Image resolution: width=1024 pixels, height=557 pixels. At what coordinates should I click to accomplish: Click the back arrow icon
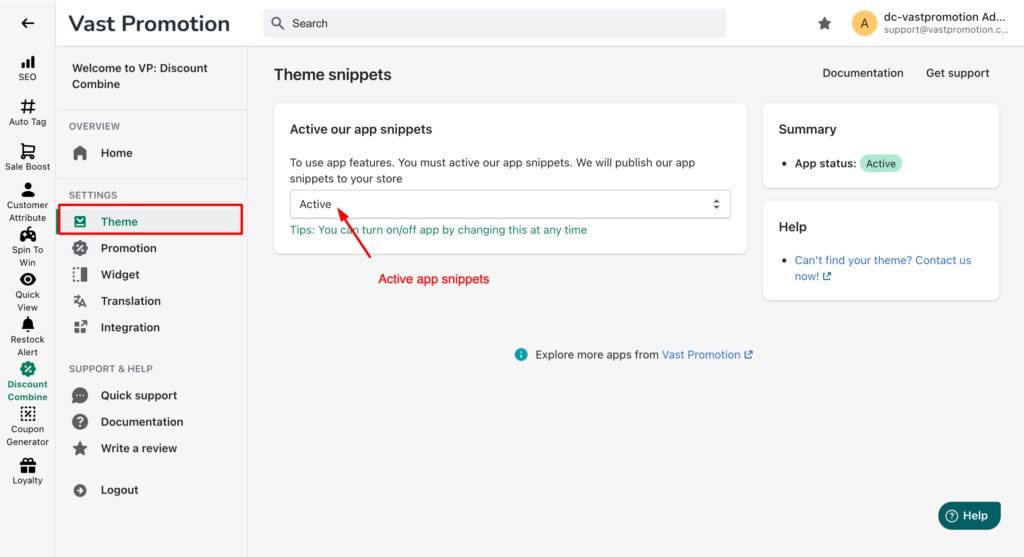click(27, 24)
